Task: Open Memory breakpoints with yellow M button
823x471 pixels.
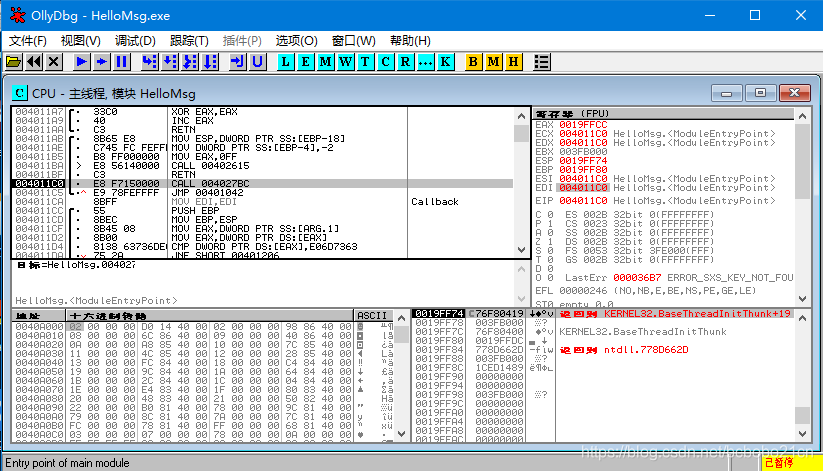Action: [x=493, y=62]
